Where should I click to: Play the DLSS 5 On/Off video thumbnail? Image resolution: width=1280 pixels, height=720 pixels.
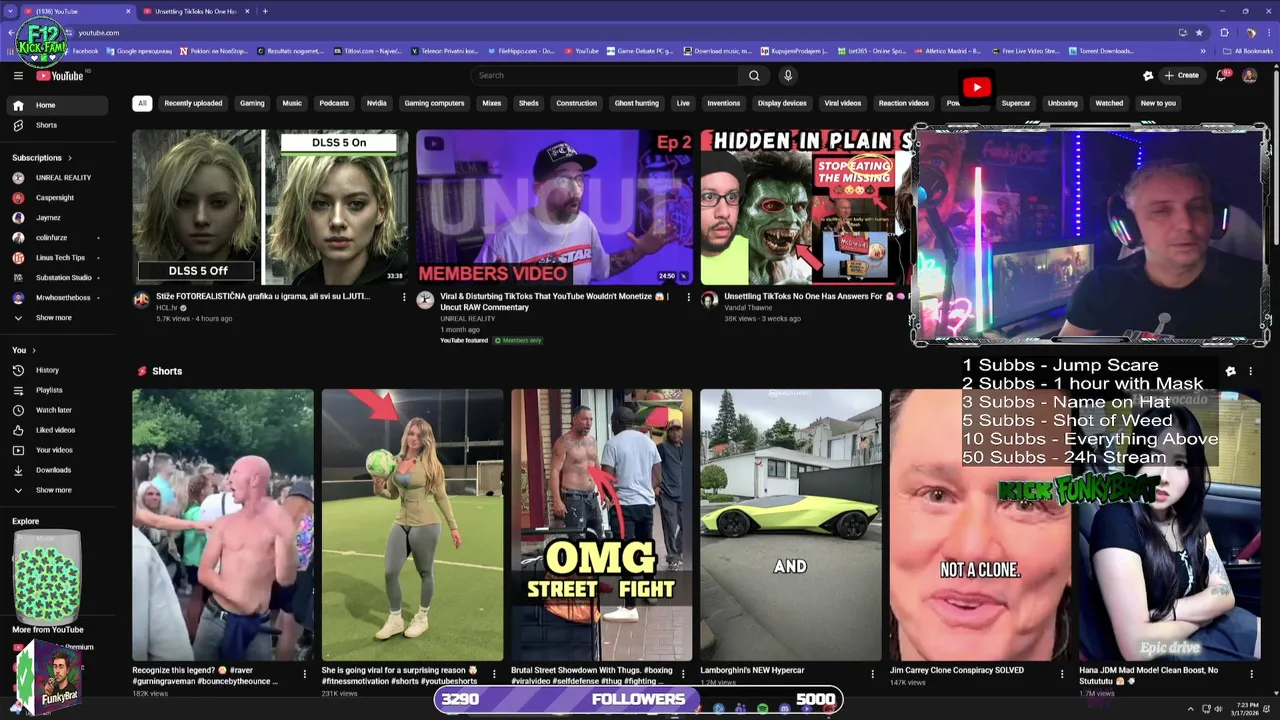[x=270, y=207]
